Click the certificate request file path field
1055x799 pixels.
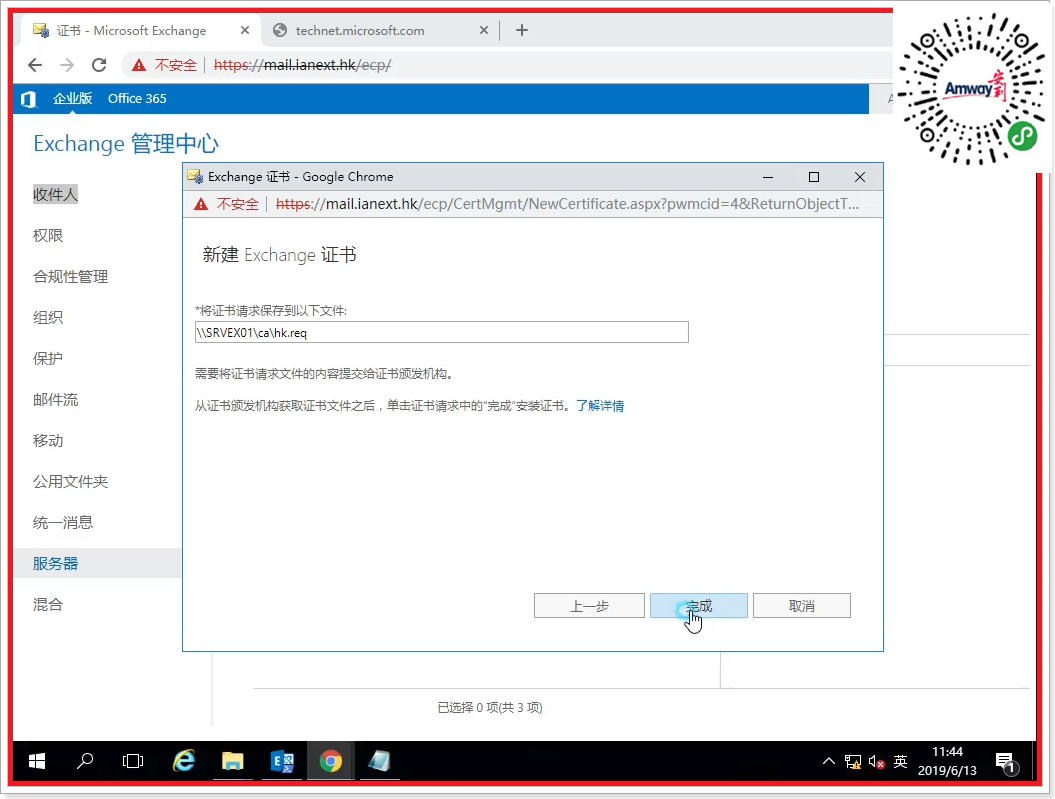pos(441,332)
